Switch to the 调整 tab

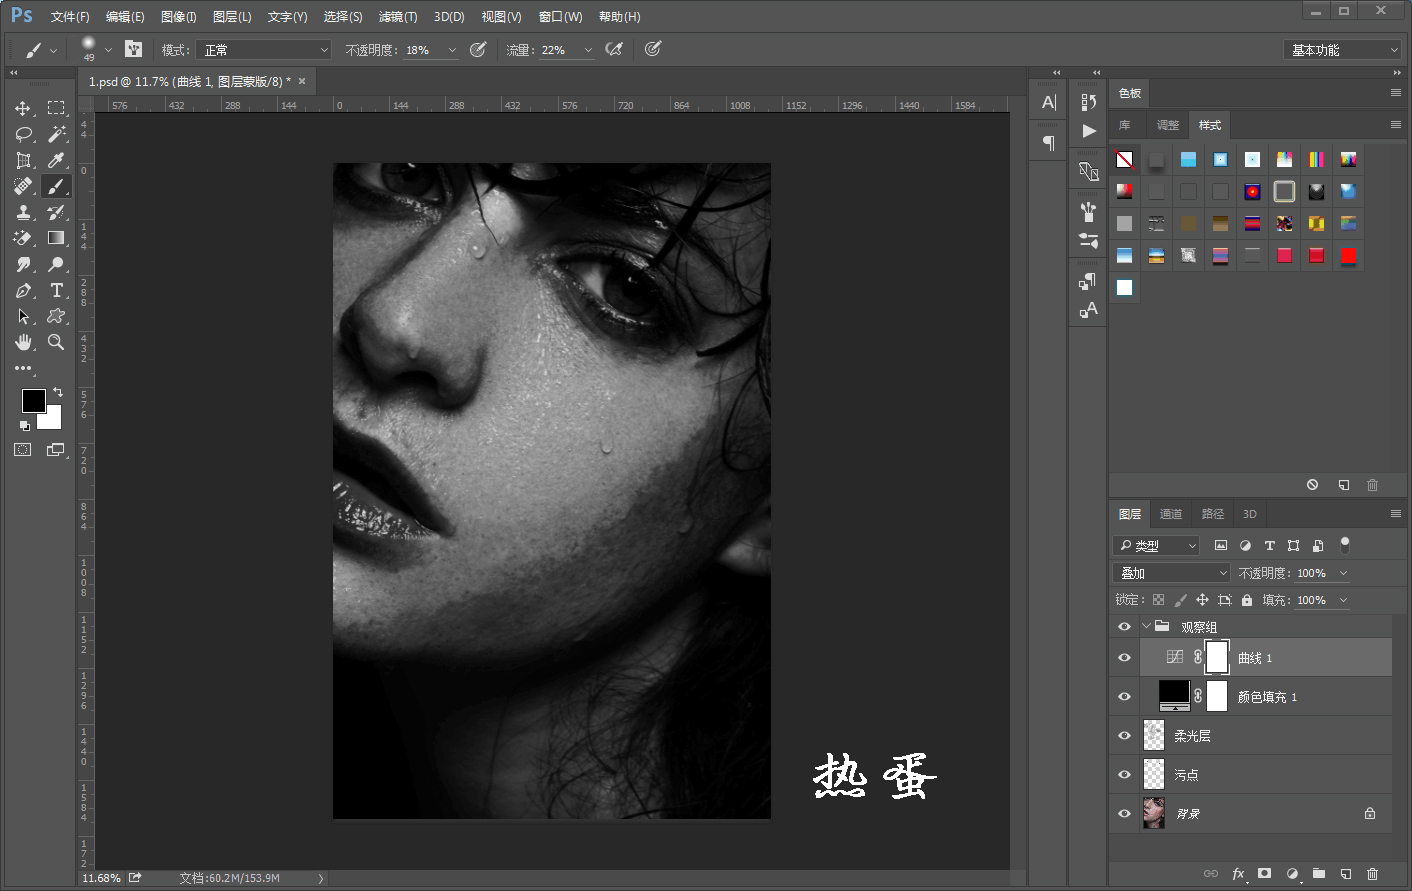point(1168,125)
